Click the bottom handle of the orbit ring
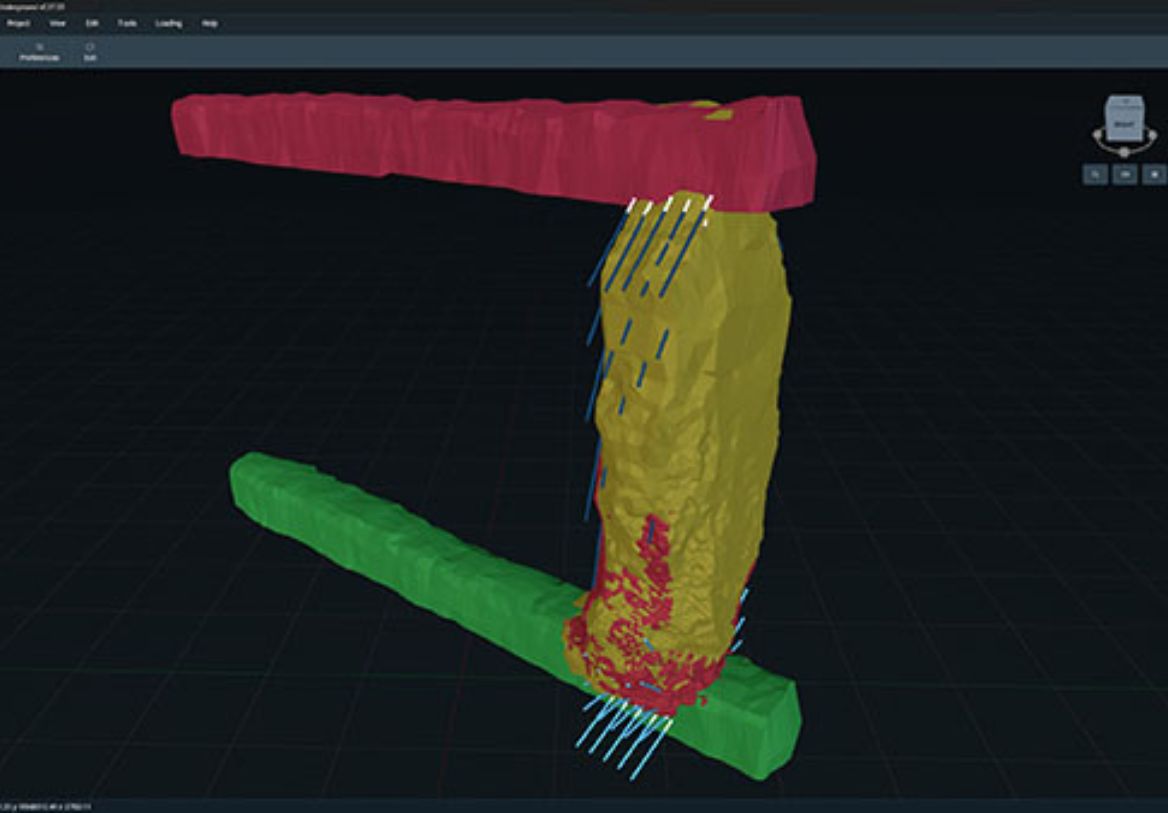1168x813 pixels. coord(1124,152)
